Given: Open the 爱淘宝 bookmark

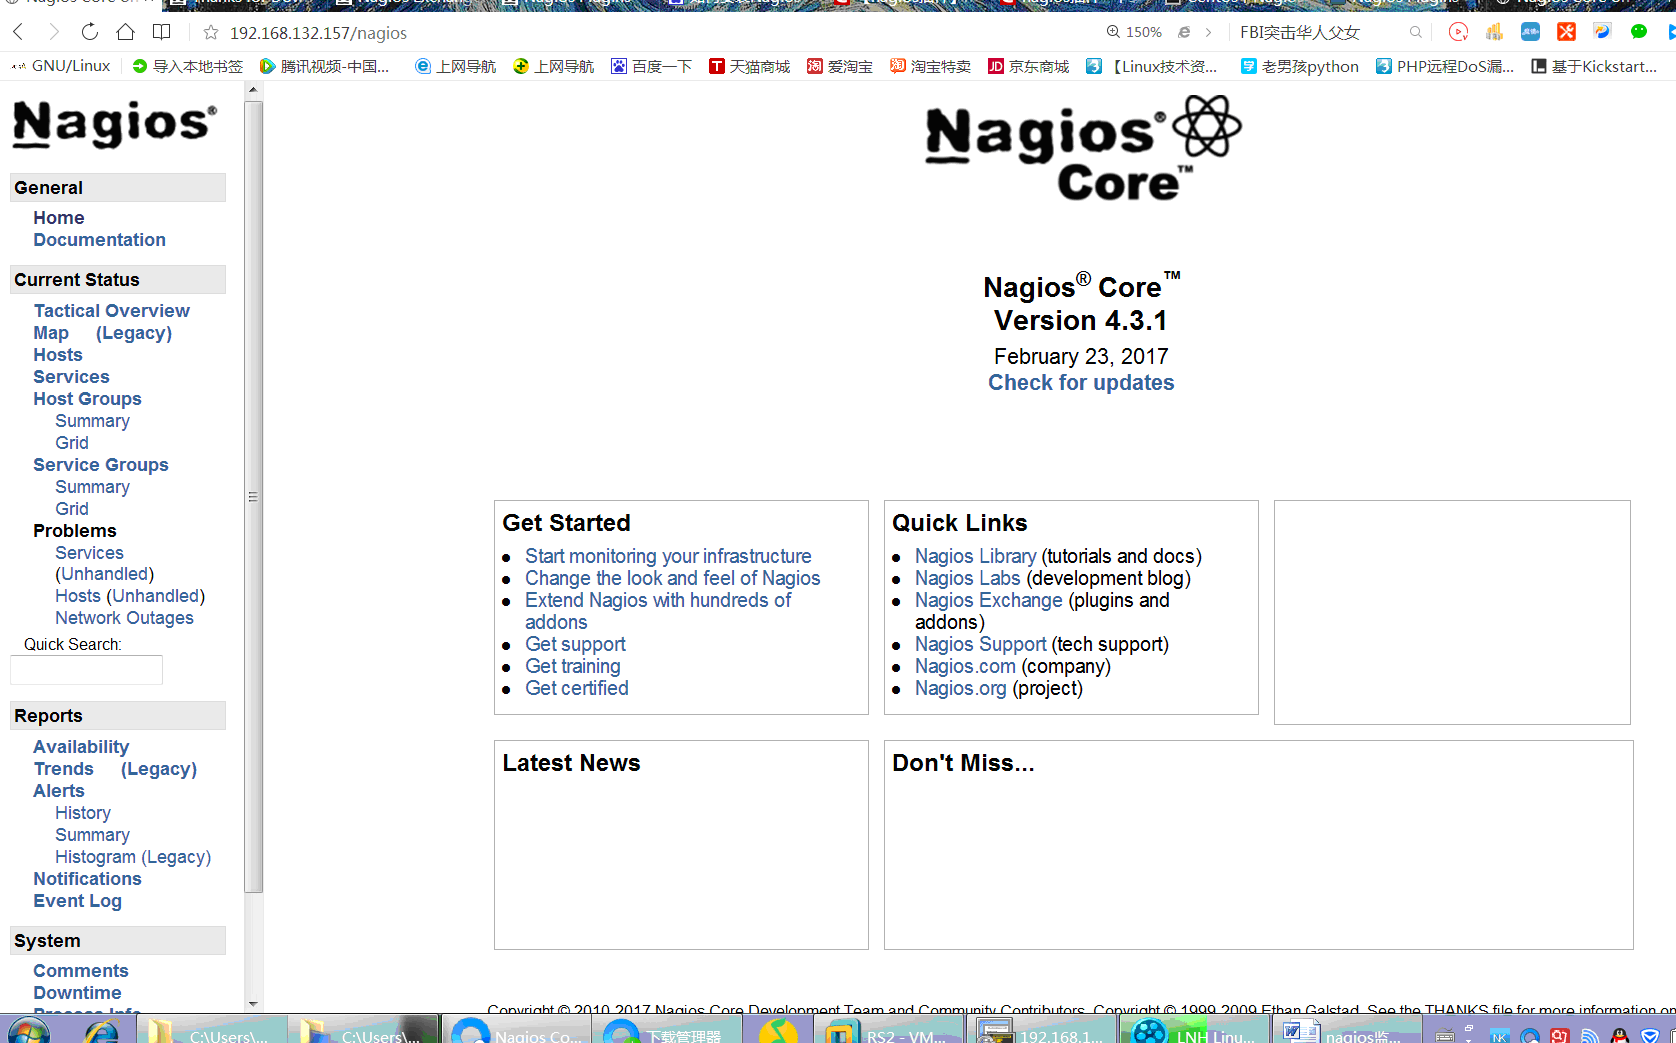Looking at the screenshot, I should click(839, 66).
